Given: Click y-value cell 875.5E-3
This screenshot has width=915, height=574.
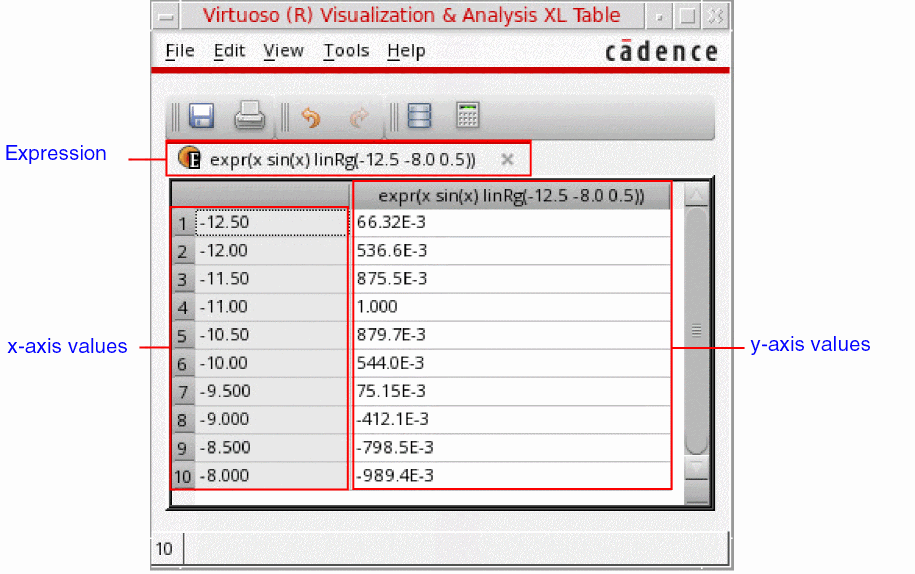Looking at the screenshot, I should [x=512, y=279].
